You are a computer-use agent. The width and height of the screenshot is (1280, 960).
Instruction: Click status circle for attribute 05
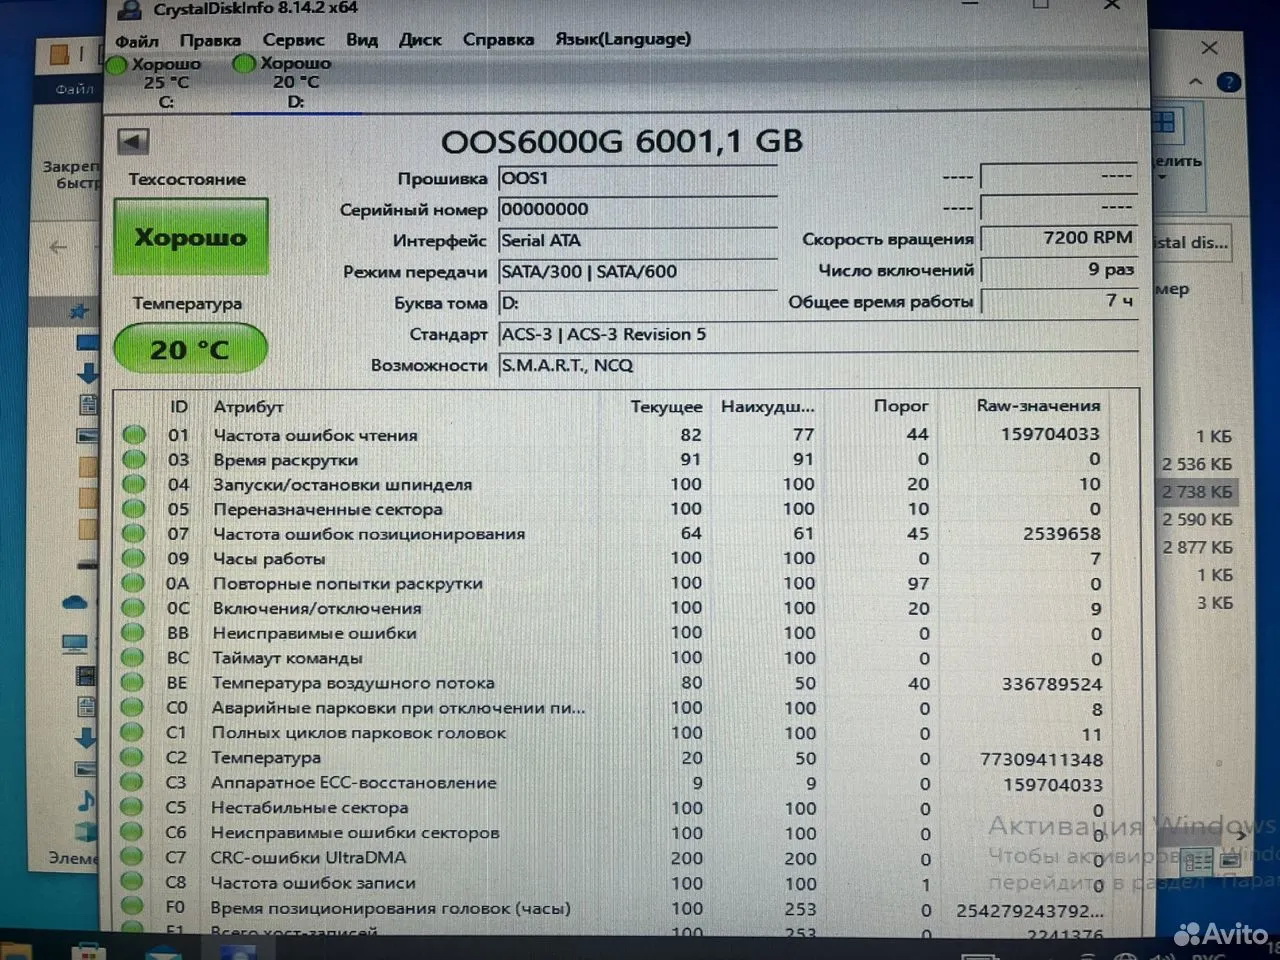134,509
